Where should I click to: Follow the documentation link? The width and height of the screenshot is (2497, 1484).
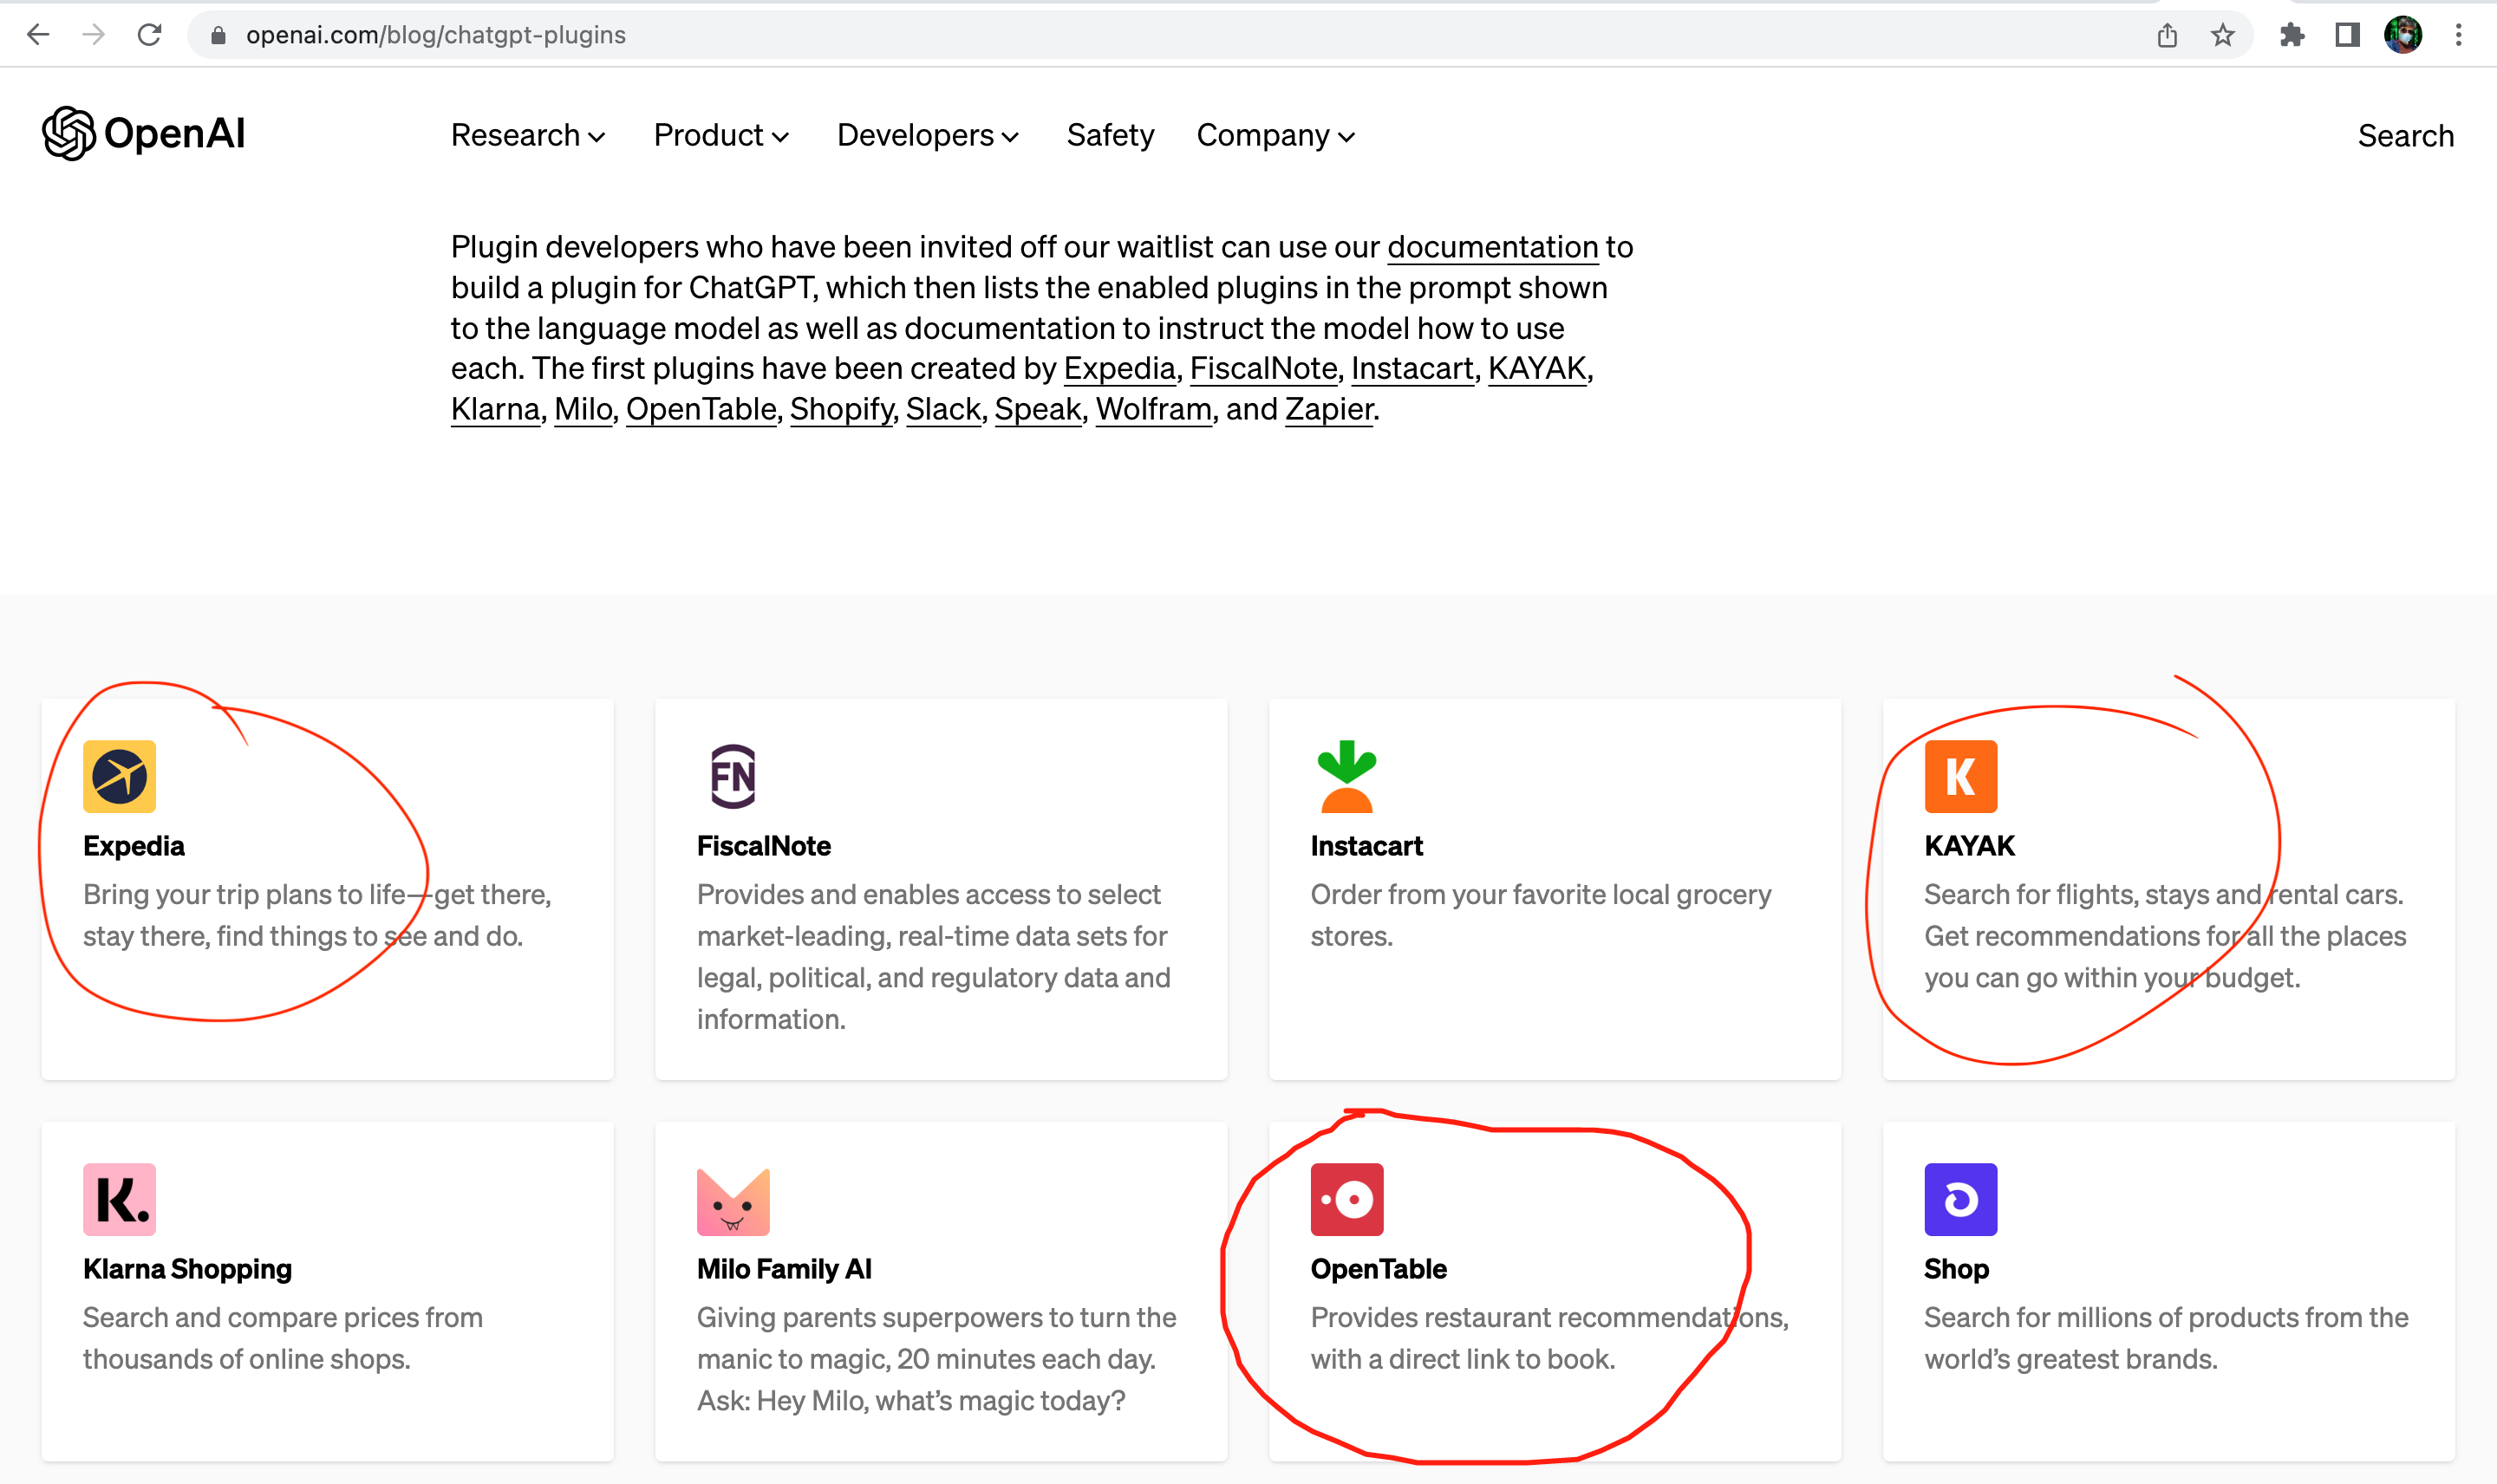tap(1492, 247)
